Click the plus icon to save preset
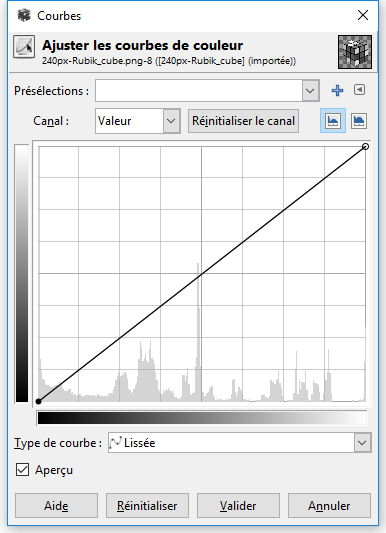The width and height of the screenshot is (386, 533). point(337,90)
